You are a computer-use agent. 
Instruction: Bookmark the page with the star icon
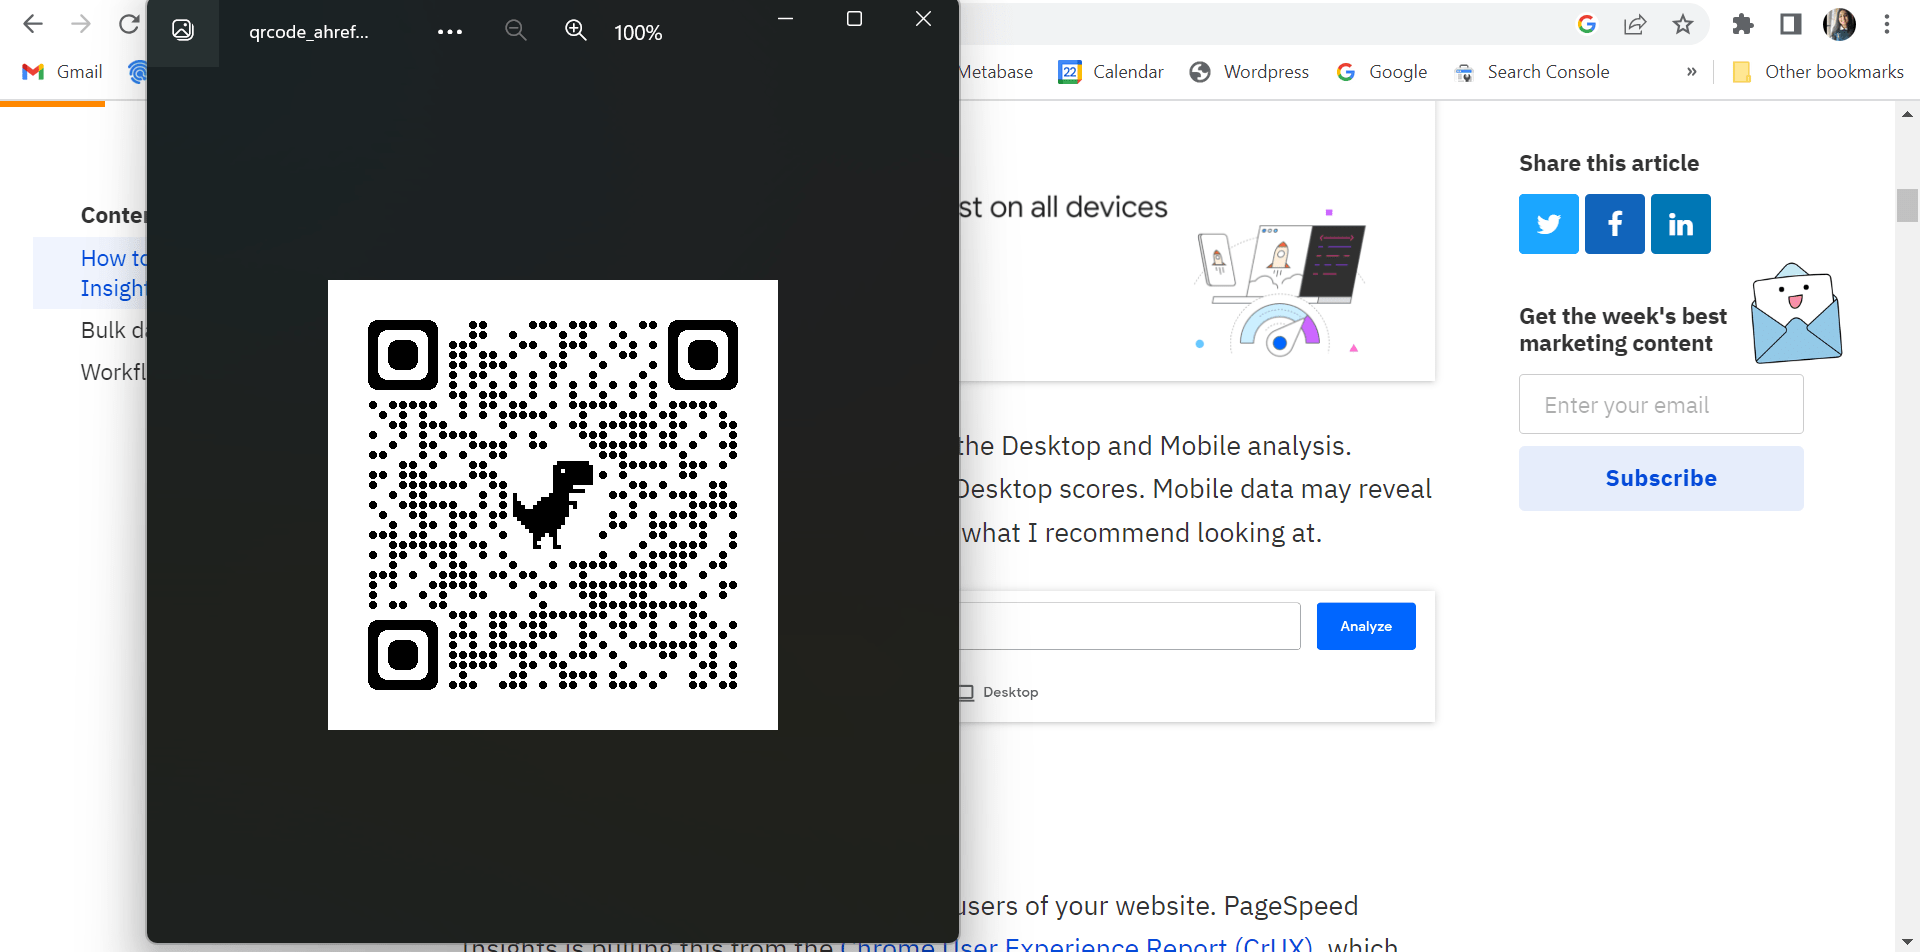tap(1683, 23)
